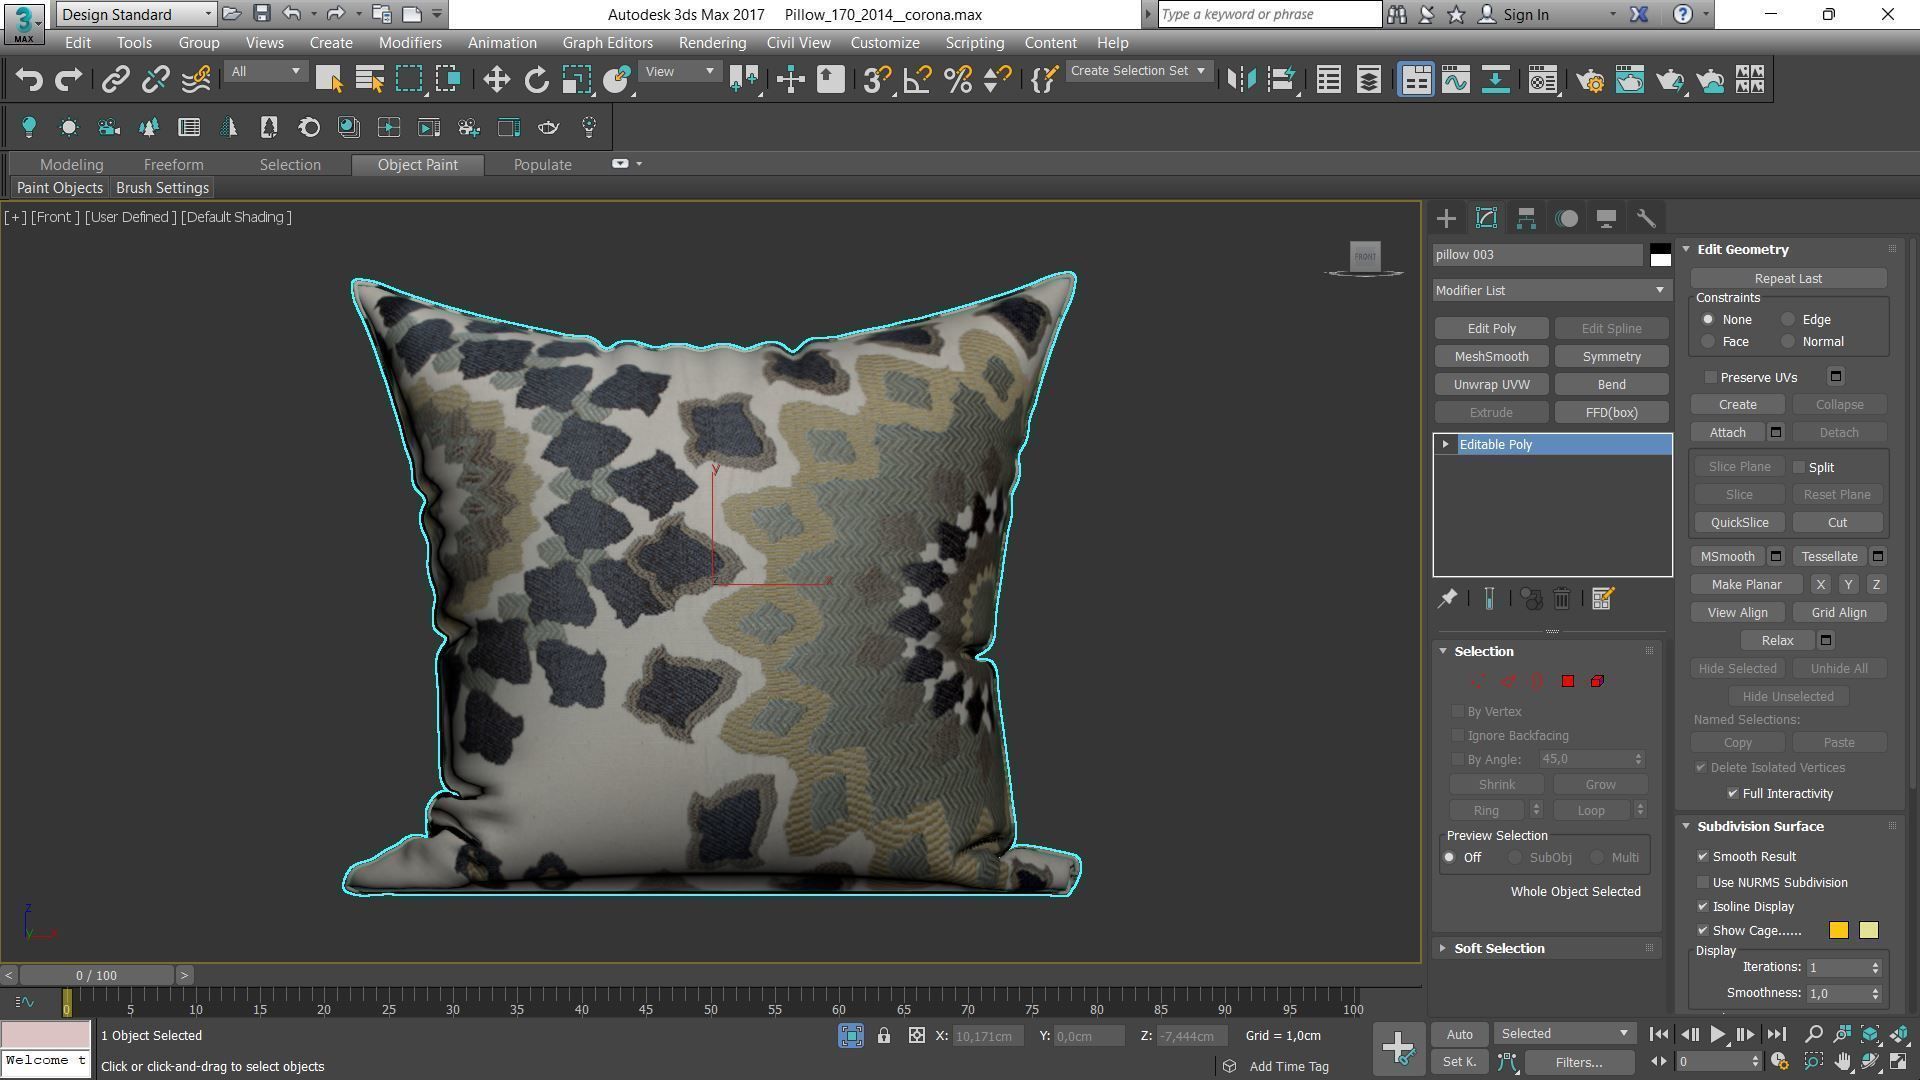The image size is (1920, 1080).
Task: Select Element sub-object level icon
Action: coord(1597,681)
